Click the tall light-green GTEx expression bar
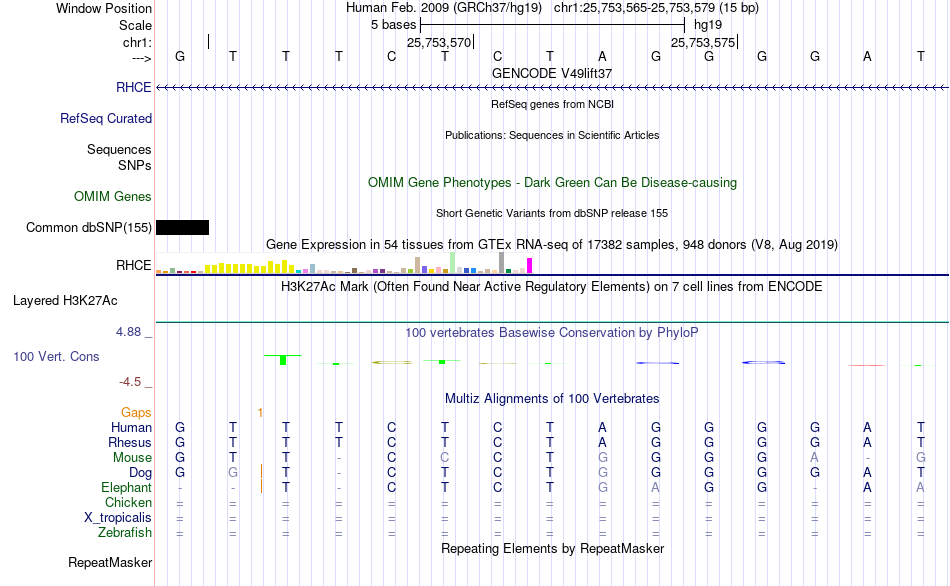 pyautogui.click(x=453, y=263)
